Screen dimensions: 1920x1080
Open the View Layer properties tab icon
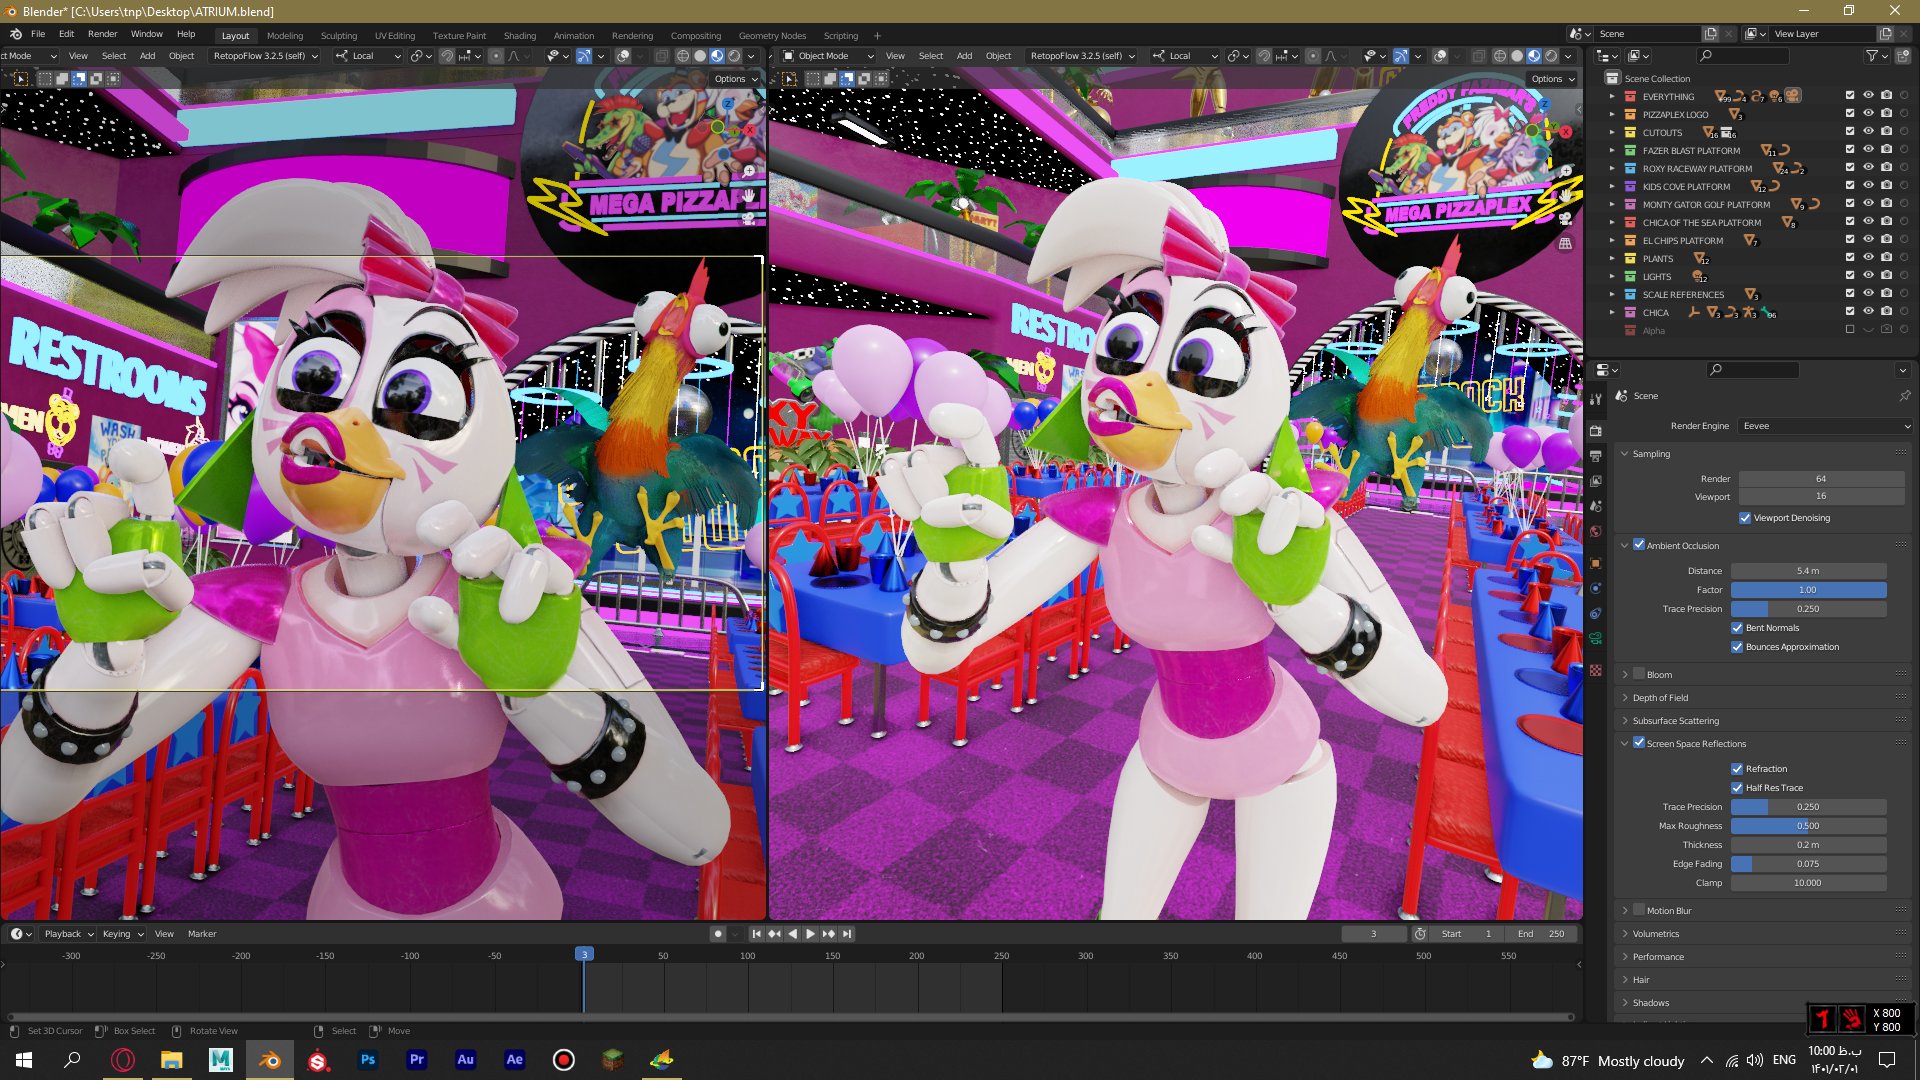click(x=1596, y=481)
